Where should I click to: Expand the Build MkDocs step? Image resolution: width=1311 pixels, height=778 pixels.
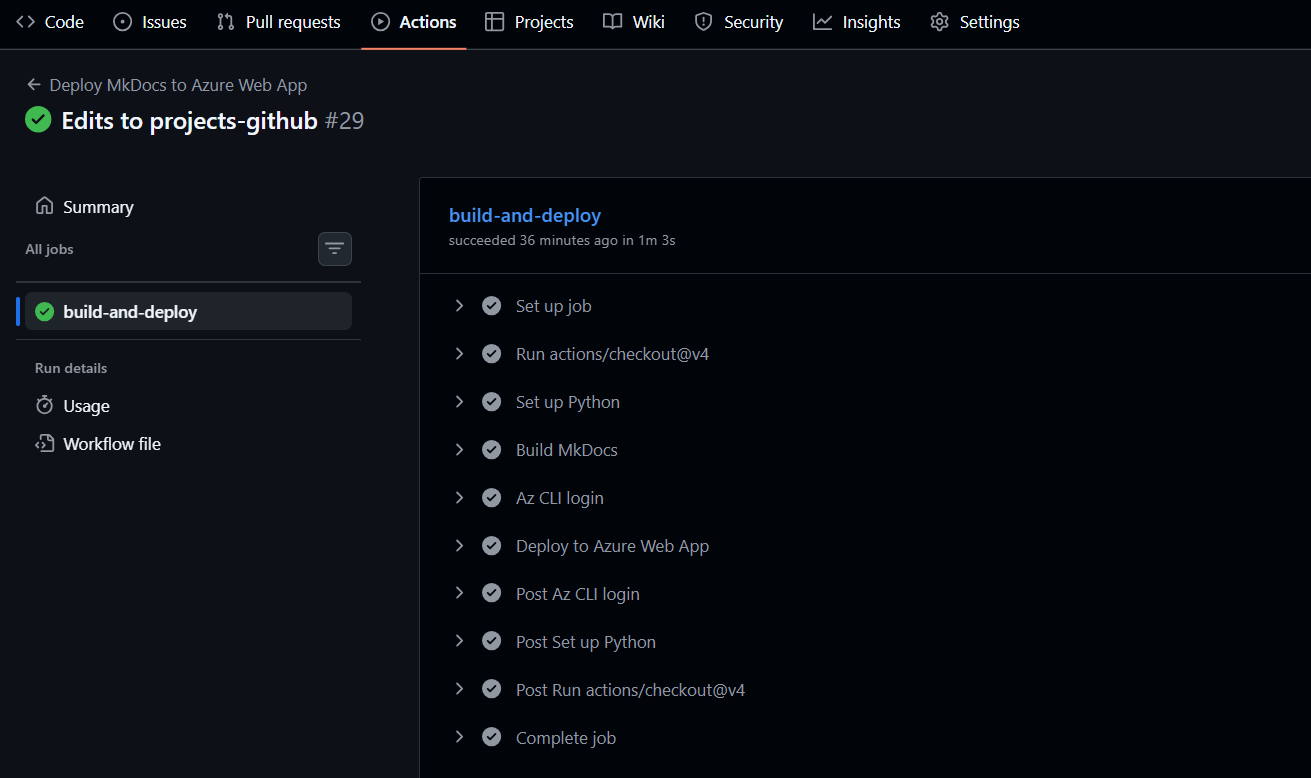point(459,450)
